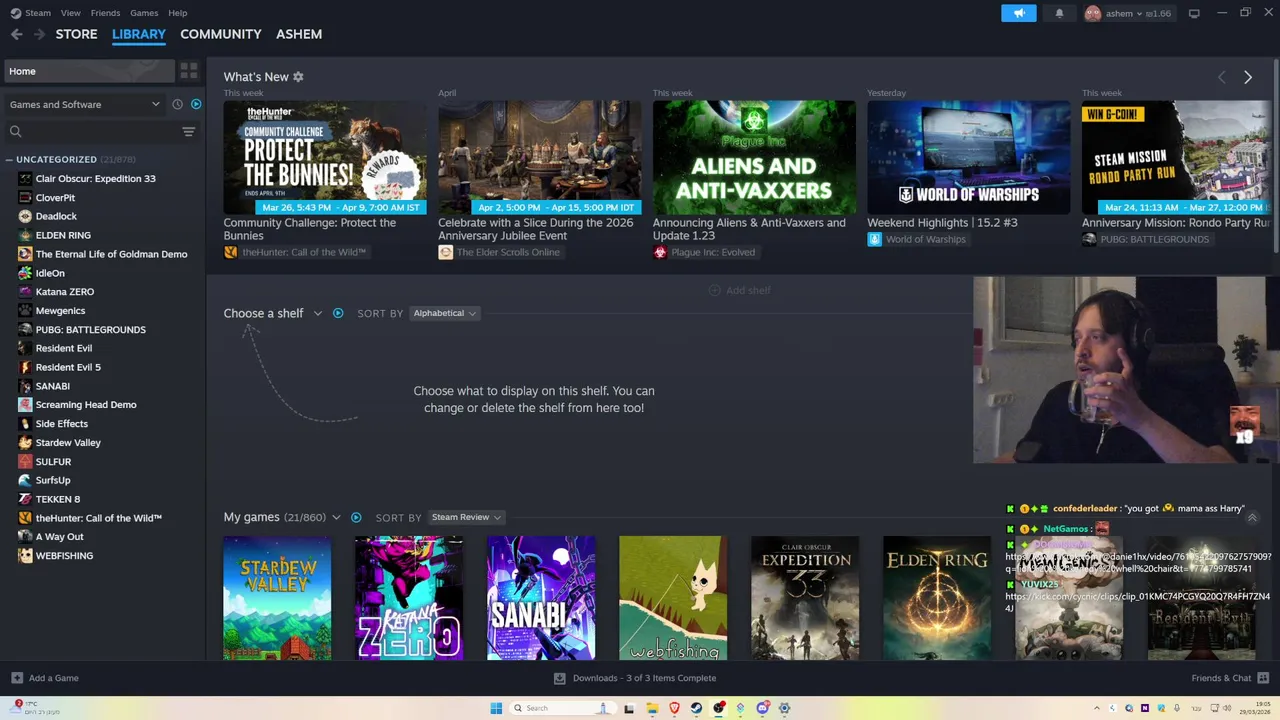The height and width of the screenshot is (720, 1280).
Task: Click the theHunter tag icon under the news card
Action: pyautogui.click(x=231, y=252)
